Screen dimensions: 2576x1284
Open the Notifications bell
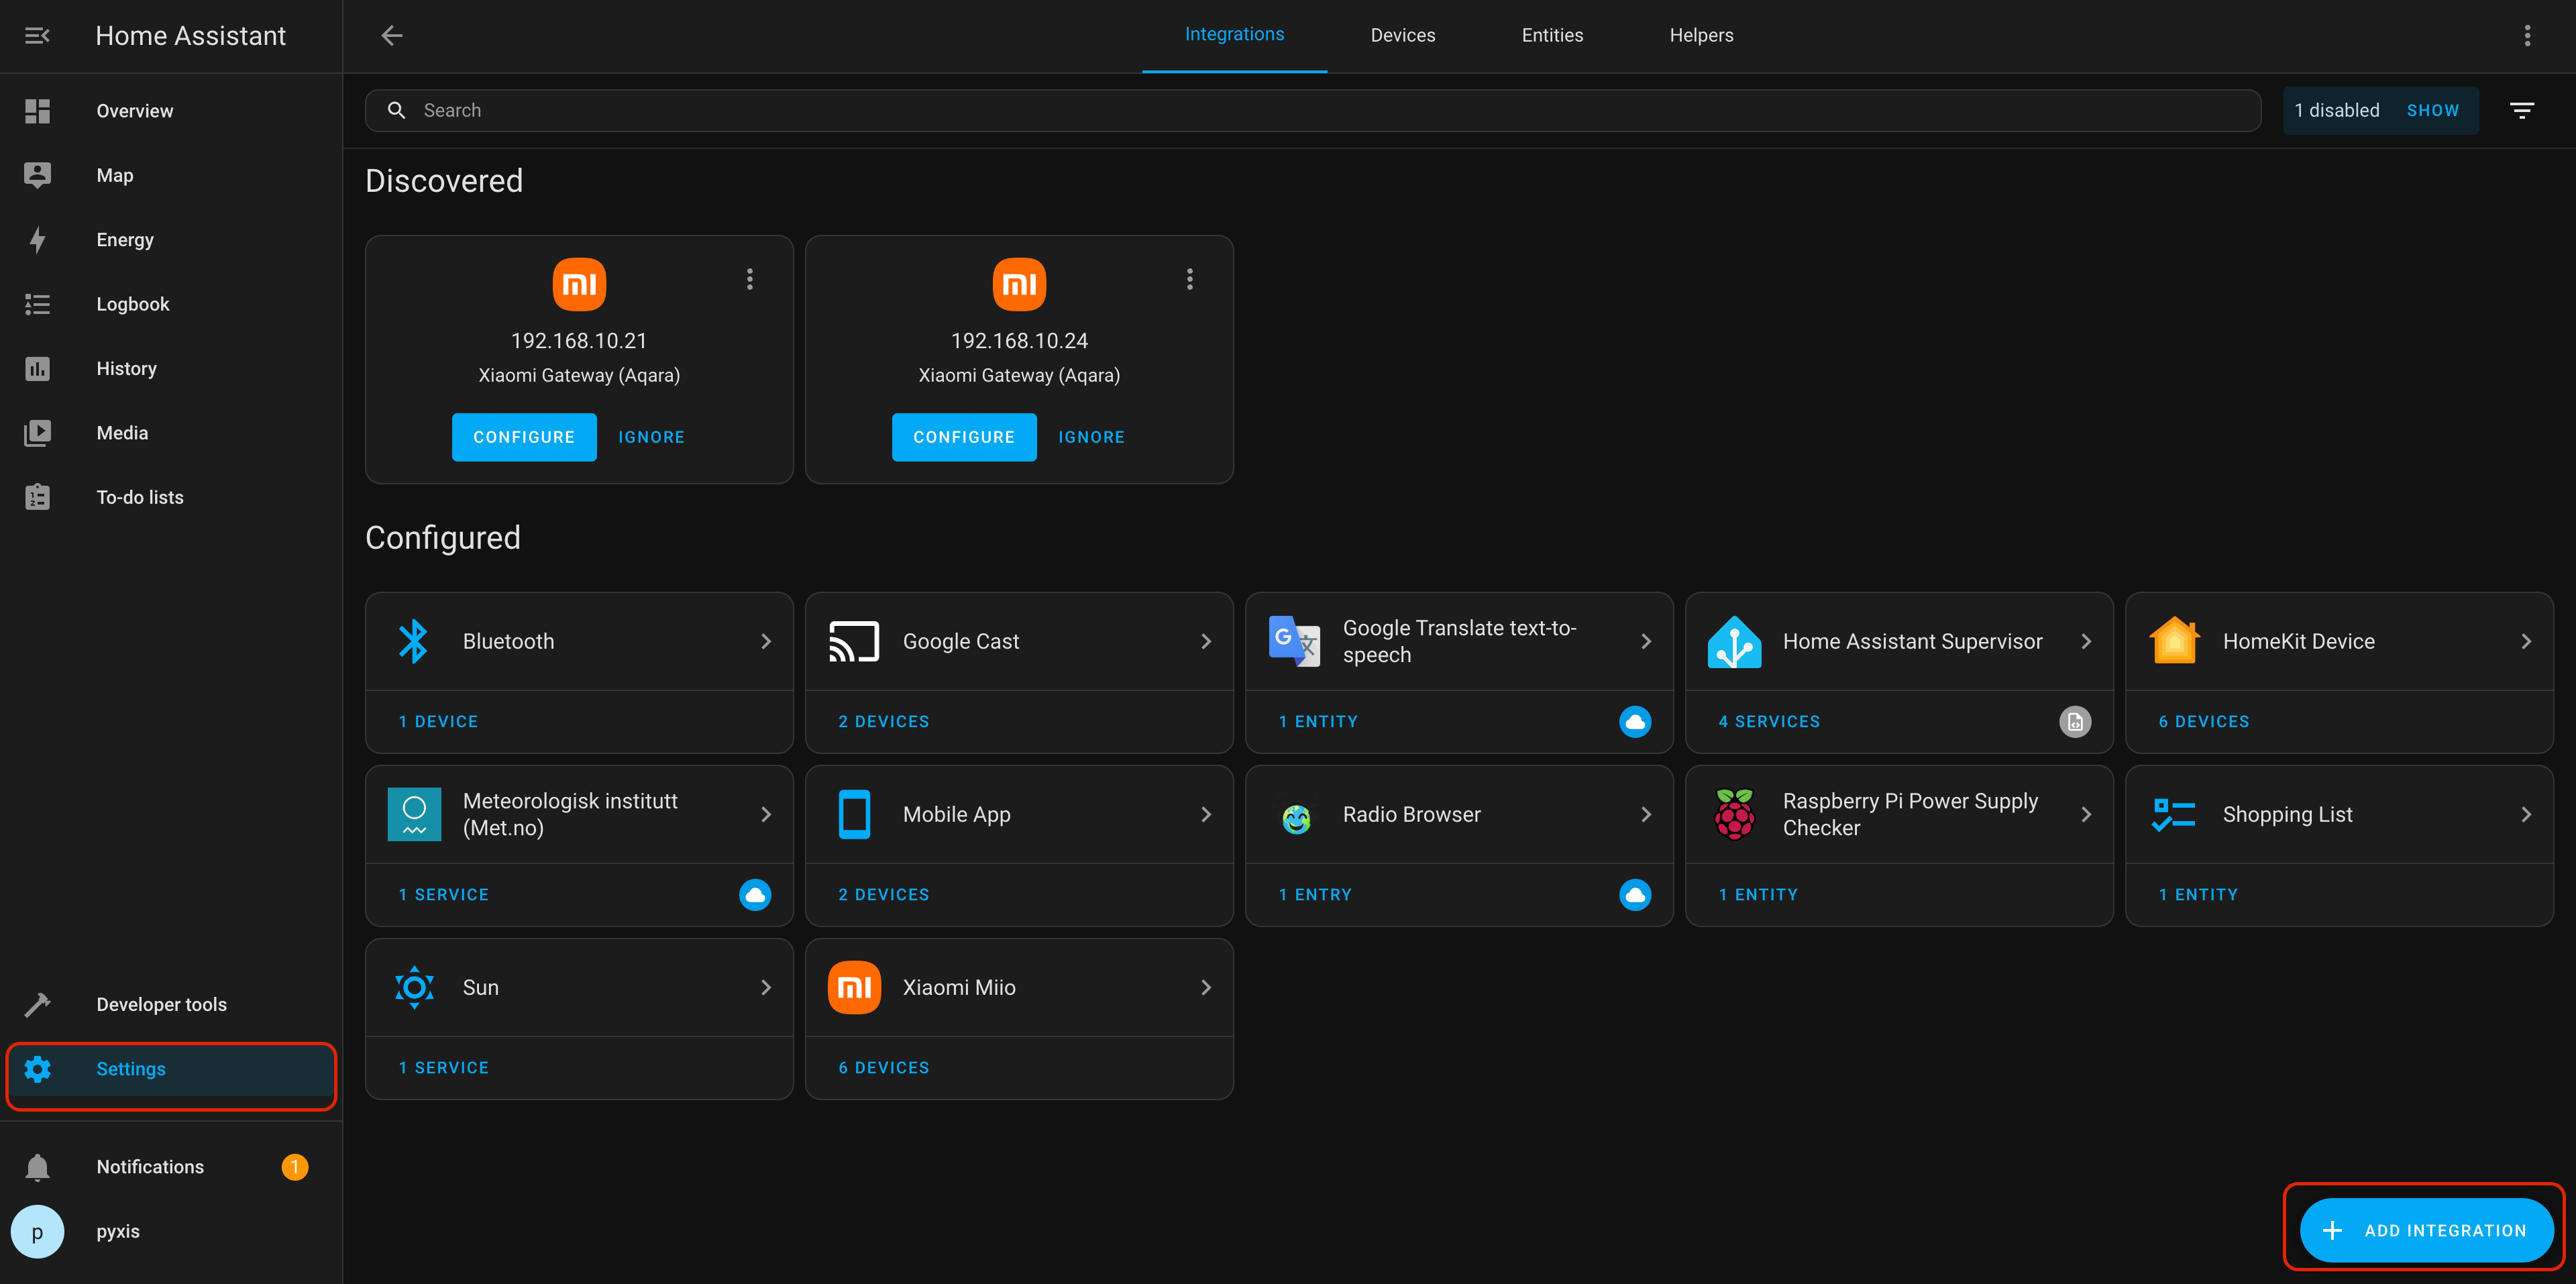(x=37, y=1167)
